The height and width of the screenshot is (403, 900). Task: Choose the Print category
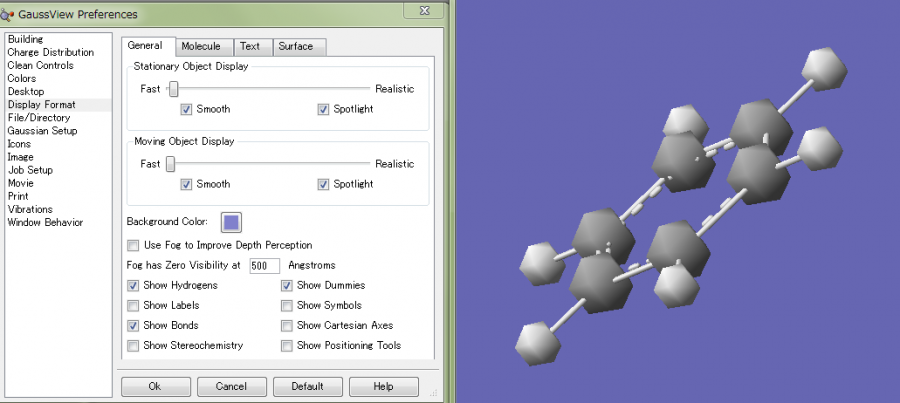[18, 196]
